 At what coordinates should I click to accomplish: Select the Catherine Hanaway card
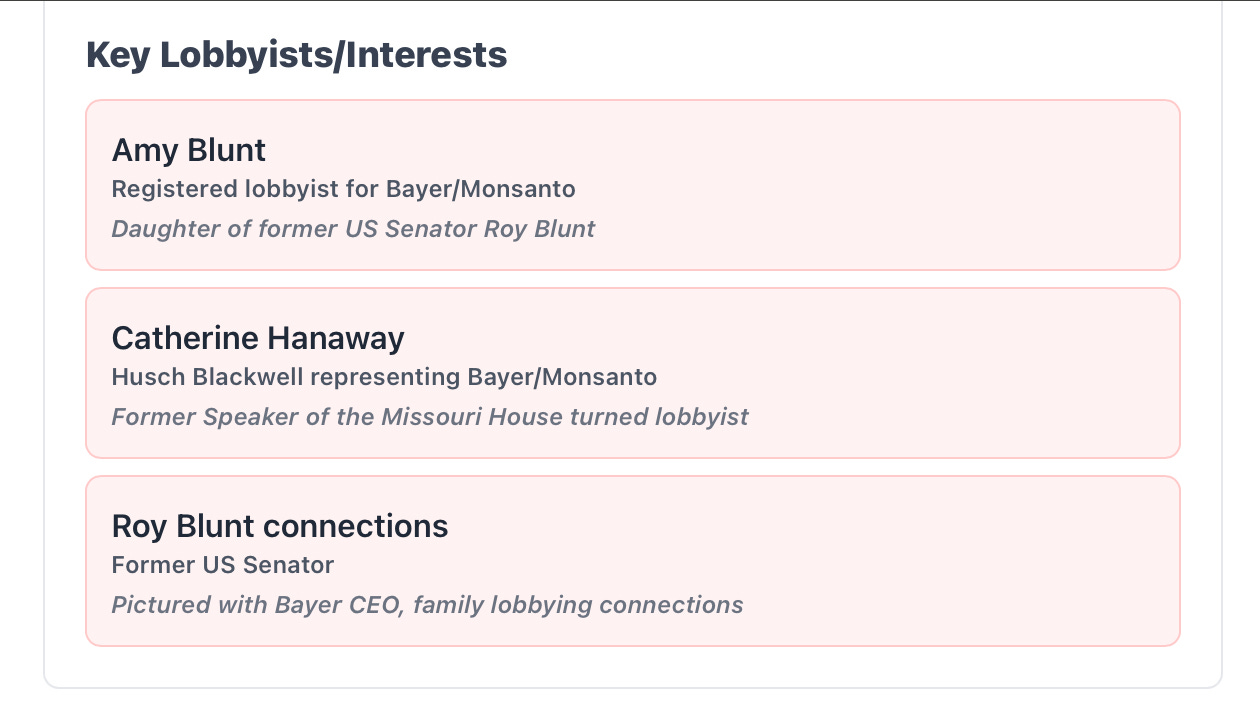click(633, 373)
